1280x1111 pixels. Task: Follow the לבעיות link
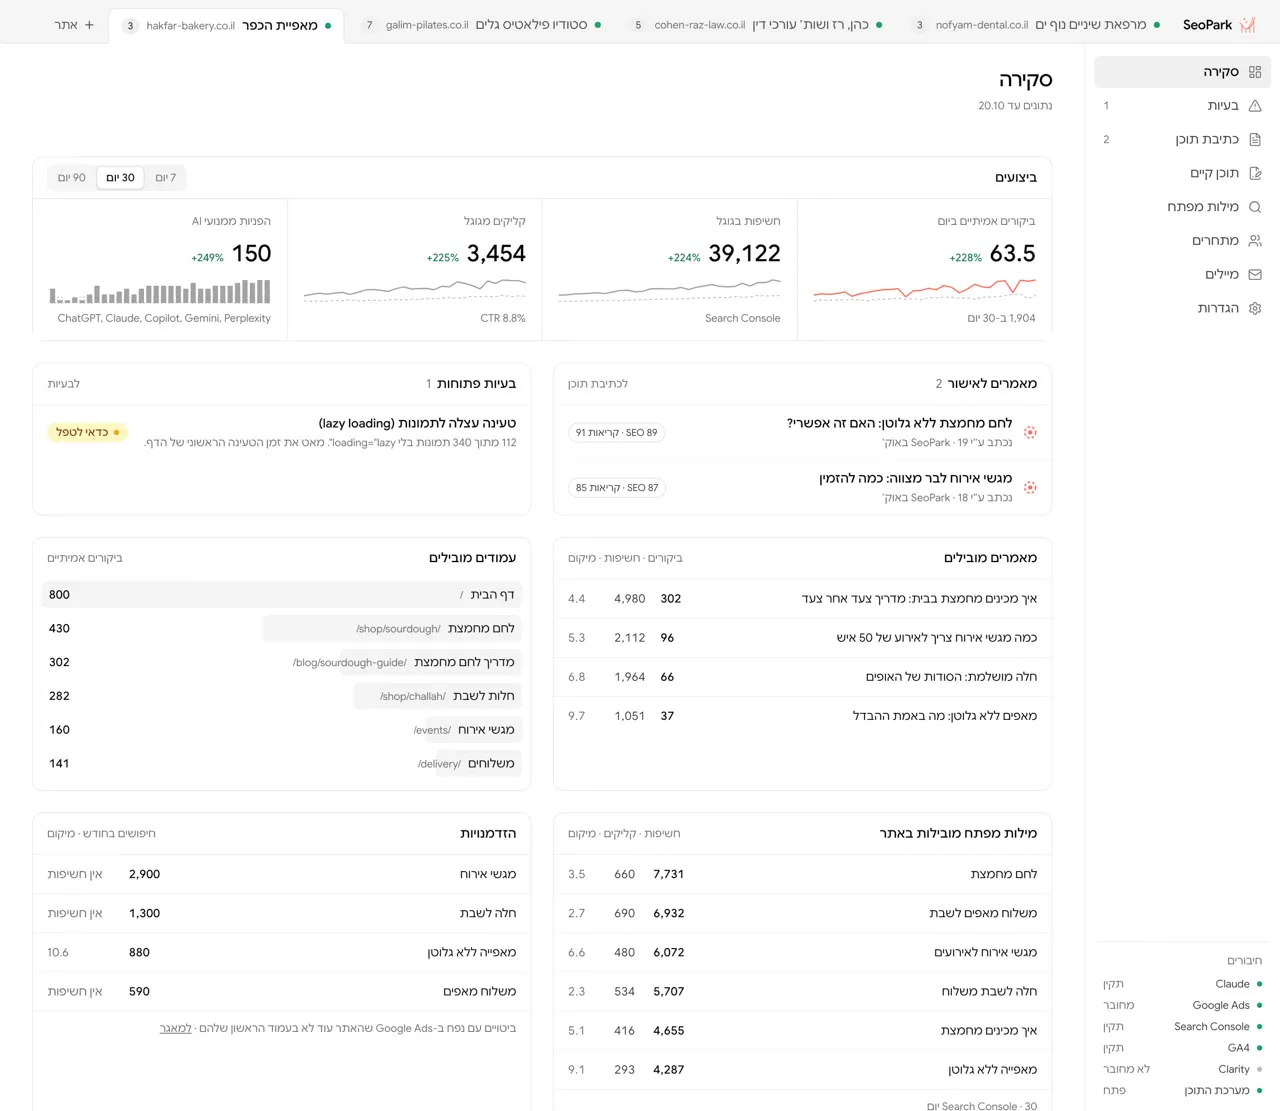click(x=64, y=384)
